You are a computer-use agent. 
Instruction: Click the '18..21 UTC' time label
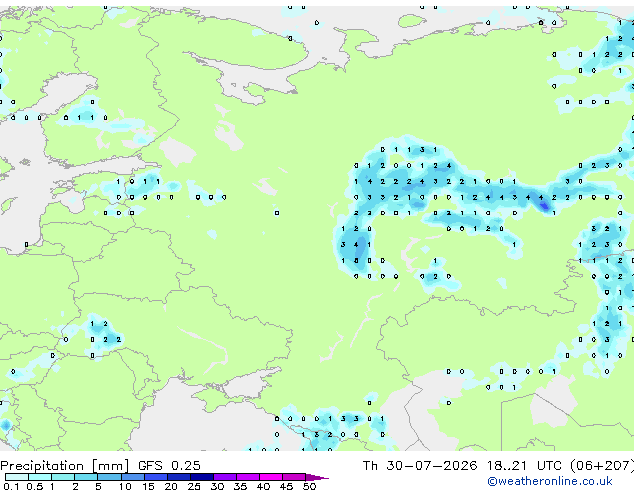pos(524,466)
